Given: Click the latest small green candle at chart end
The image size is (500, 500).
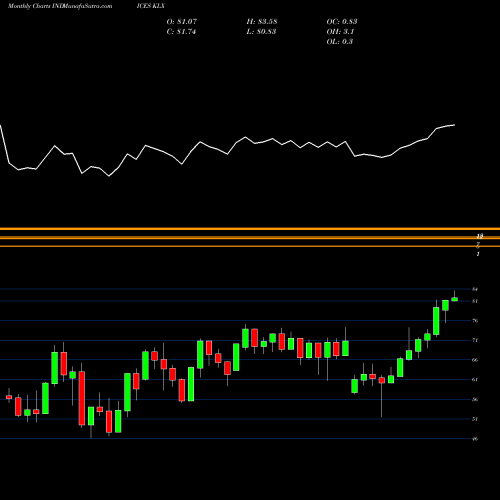Looking at the screenshot, I should pos(455,299).
